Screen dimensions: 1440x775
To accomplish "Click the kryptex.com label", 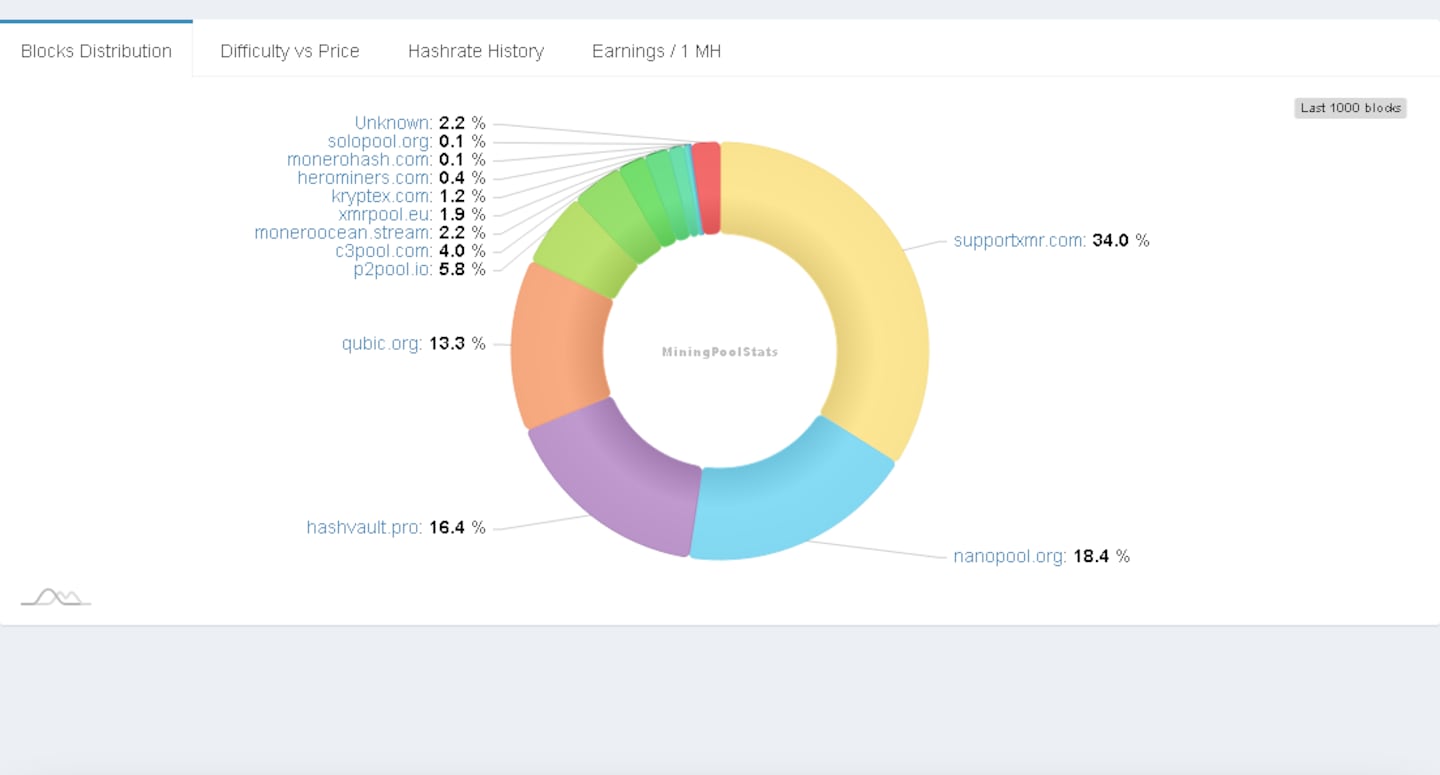I will [382, 196].
